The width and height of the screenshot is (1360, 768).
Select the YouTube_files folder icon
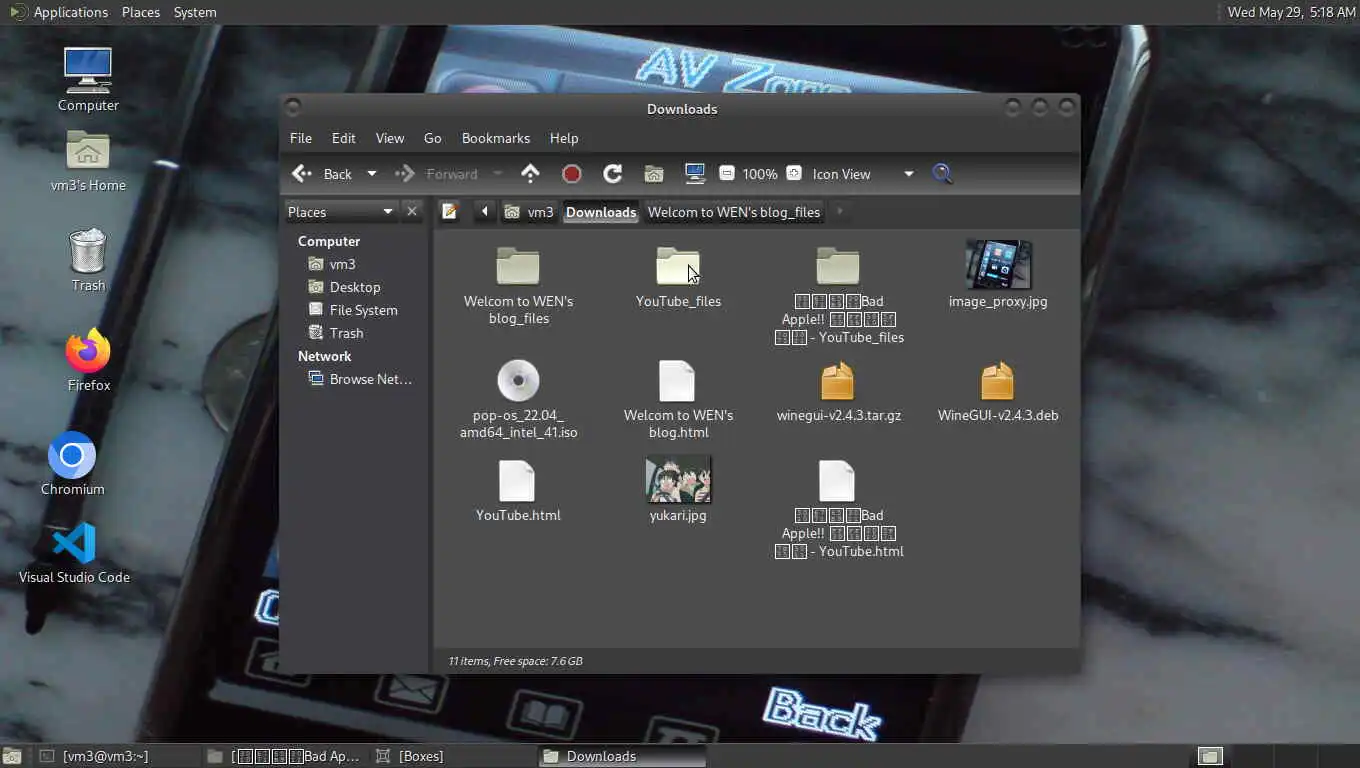678,266
